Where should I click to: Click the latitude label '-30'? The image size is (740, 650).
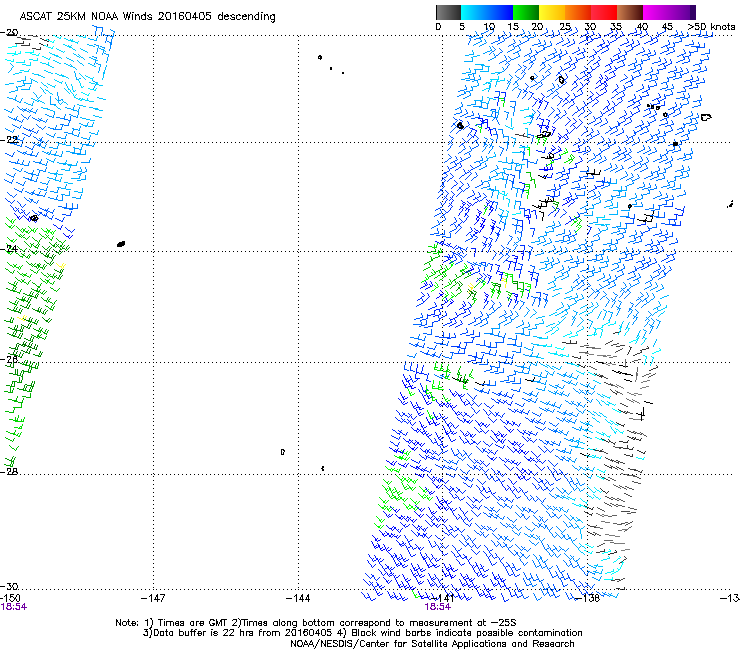(9, 586)
